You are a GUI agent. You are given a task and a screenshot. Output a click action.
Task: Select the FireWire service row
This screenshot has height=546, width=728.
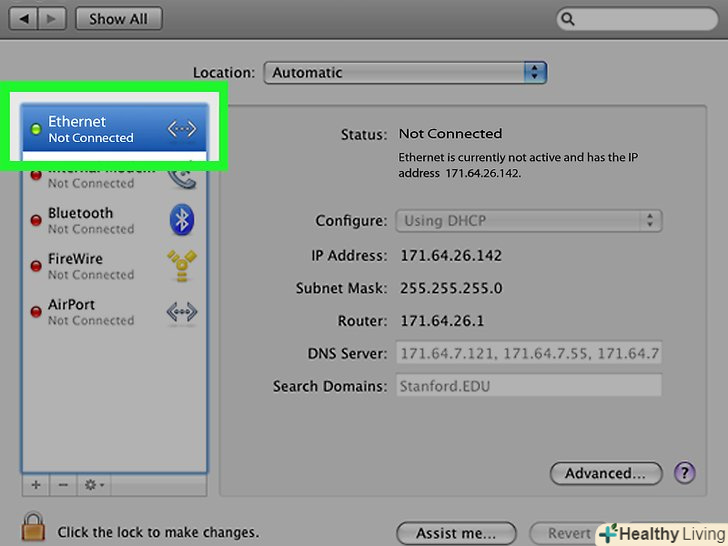(x=114, y=266)
